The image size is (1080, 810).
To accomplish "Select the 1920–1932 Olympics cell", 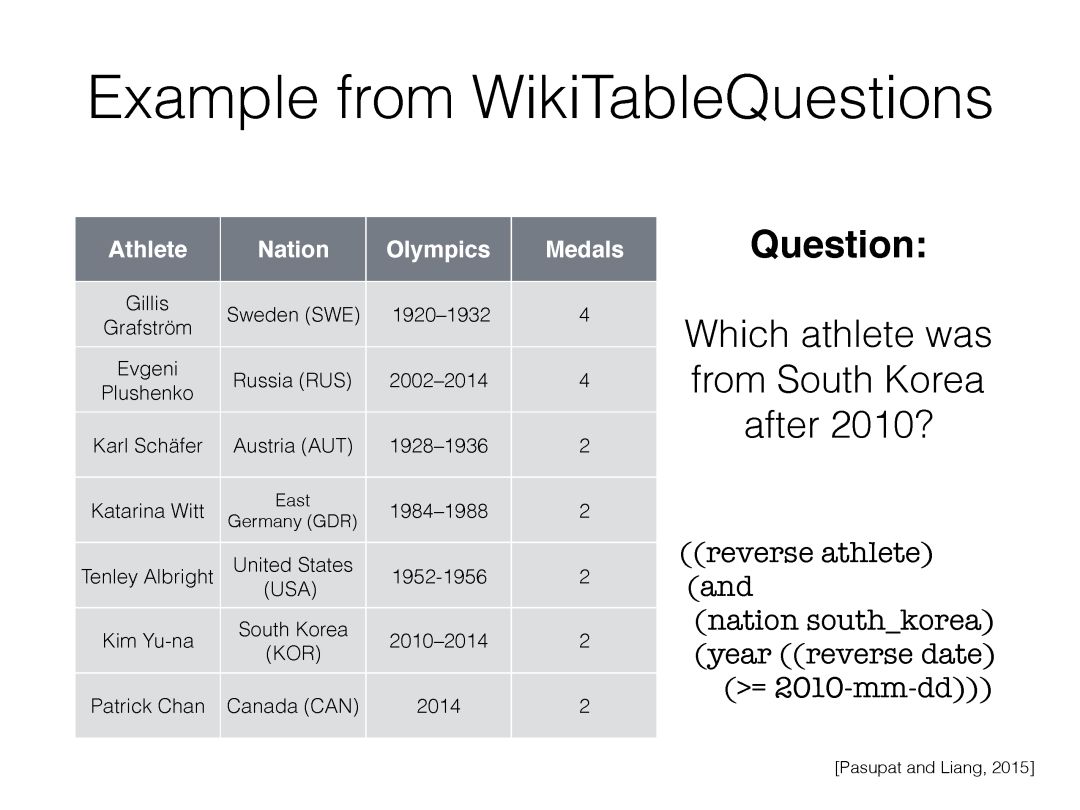I will [x=438, y=315].
